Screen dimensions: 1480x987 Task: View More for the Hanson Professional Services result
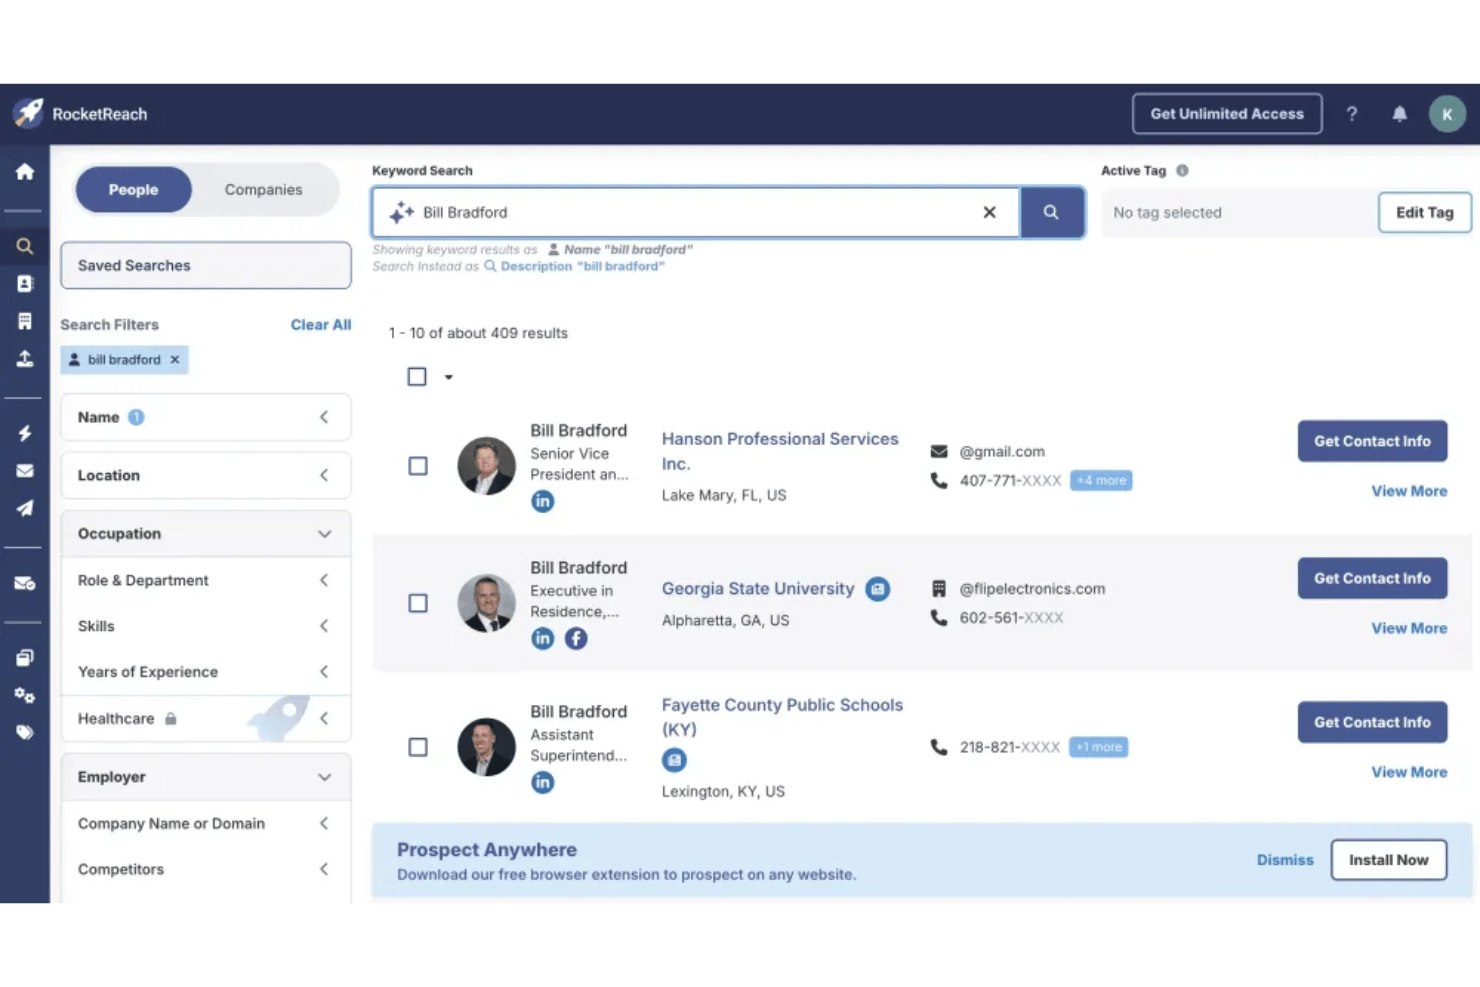1409,491
